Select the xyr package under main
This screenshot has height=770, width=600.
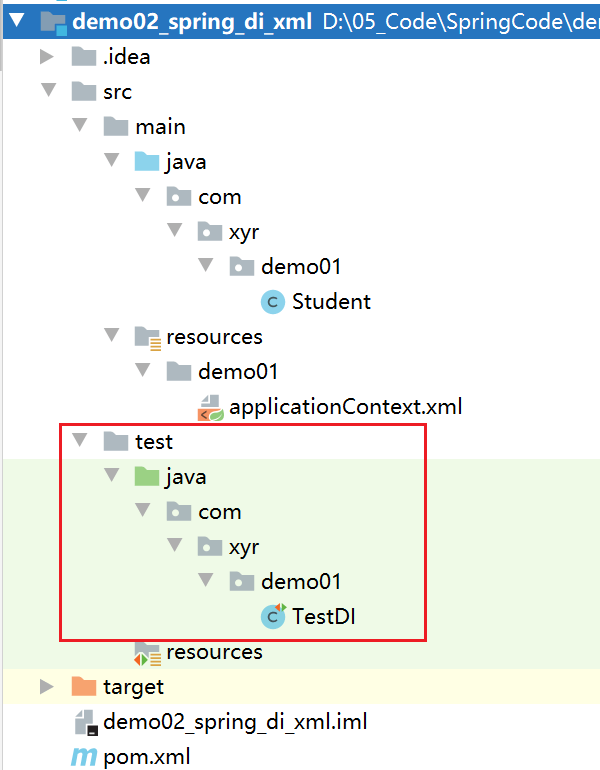pos(244,232)
